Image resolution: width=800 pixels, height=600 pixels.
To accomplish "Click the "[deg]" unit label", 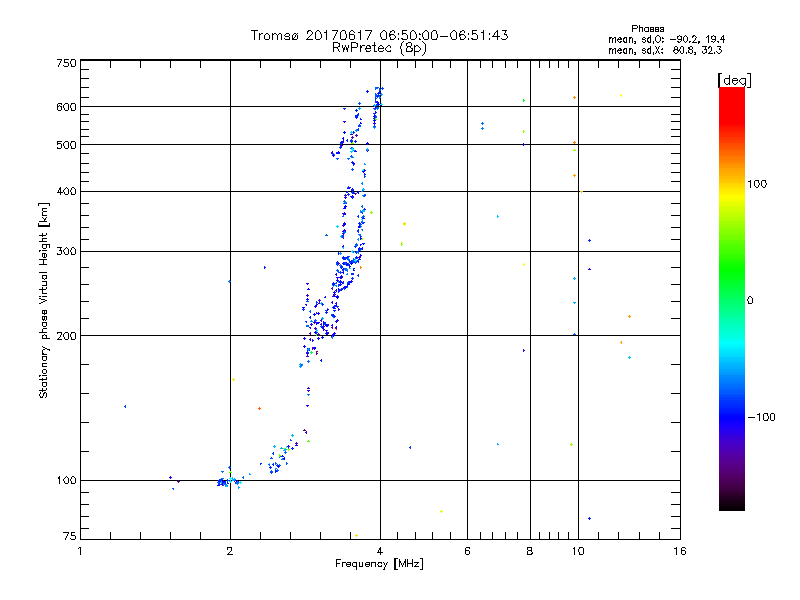I will point(734,80).
